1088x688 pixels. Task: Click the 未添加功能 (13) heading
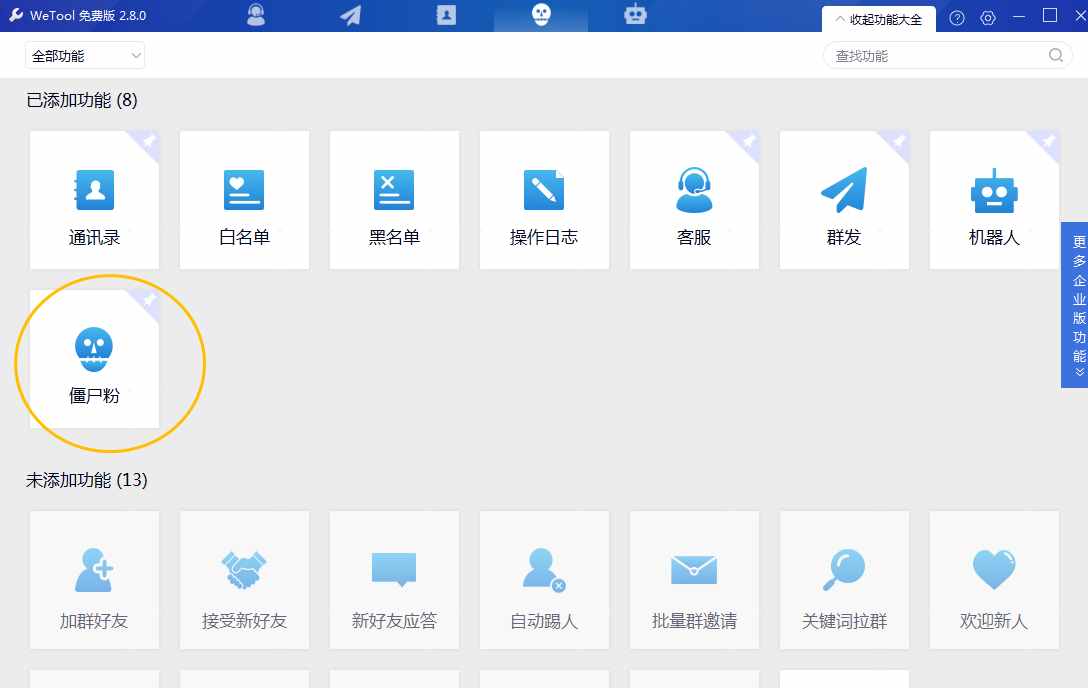pos(87,480)
